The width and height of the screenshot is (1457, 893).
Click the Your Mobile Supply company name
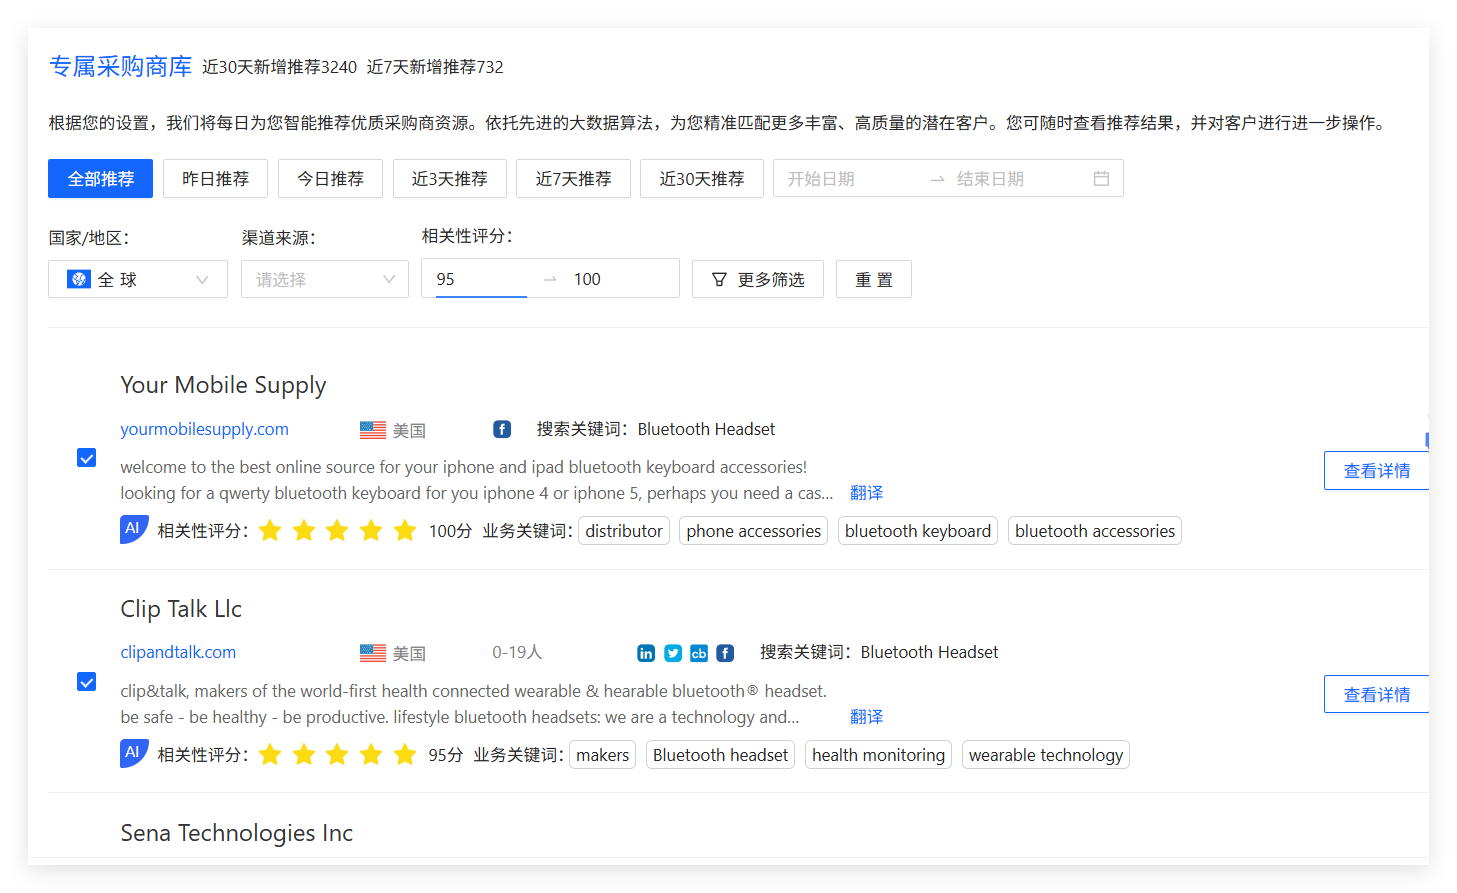click(223, 385)
